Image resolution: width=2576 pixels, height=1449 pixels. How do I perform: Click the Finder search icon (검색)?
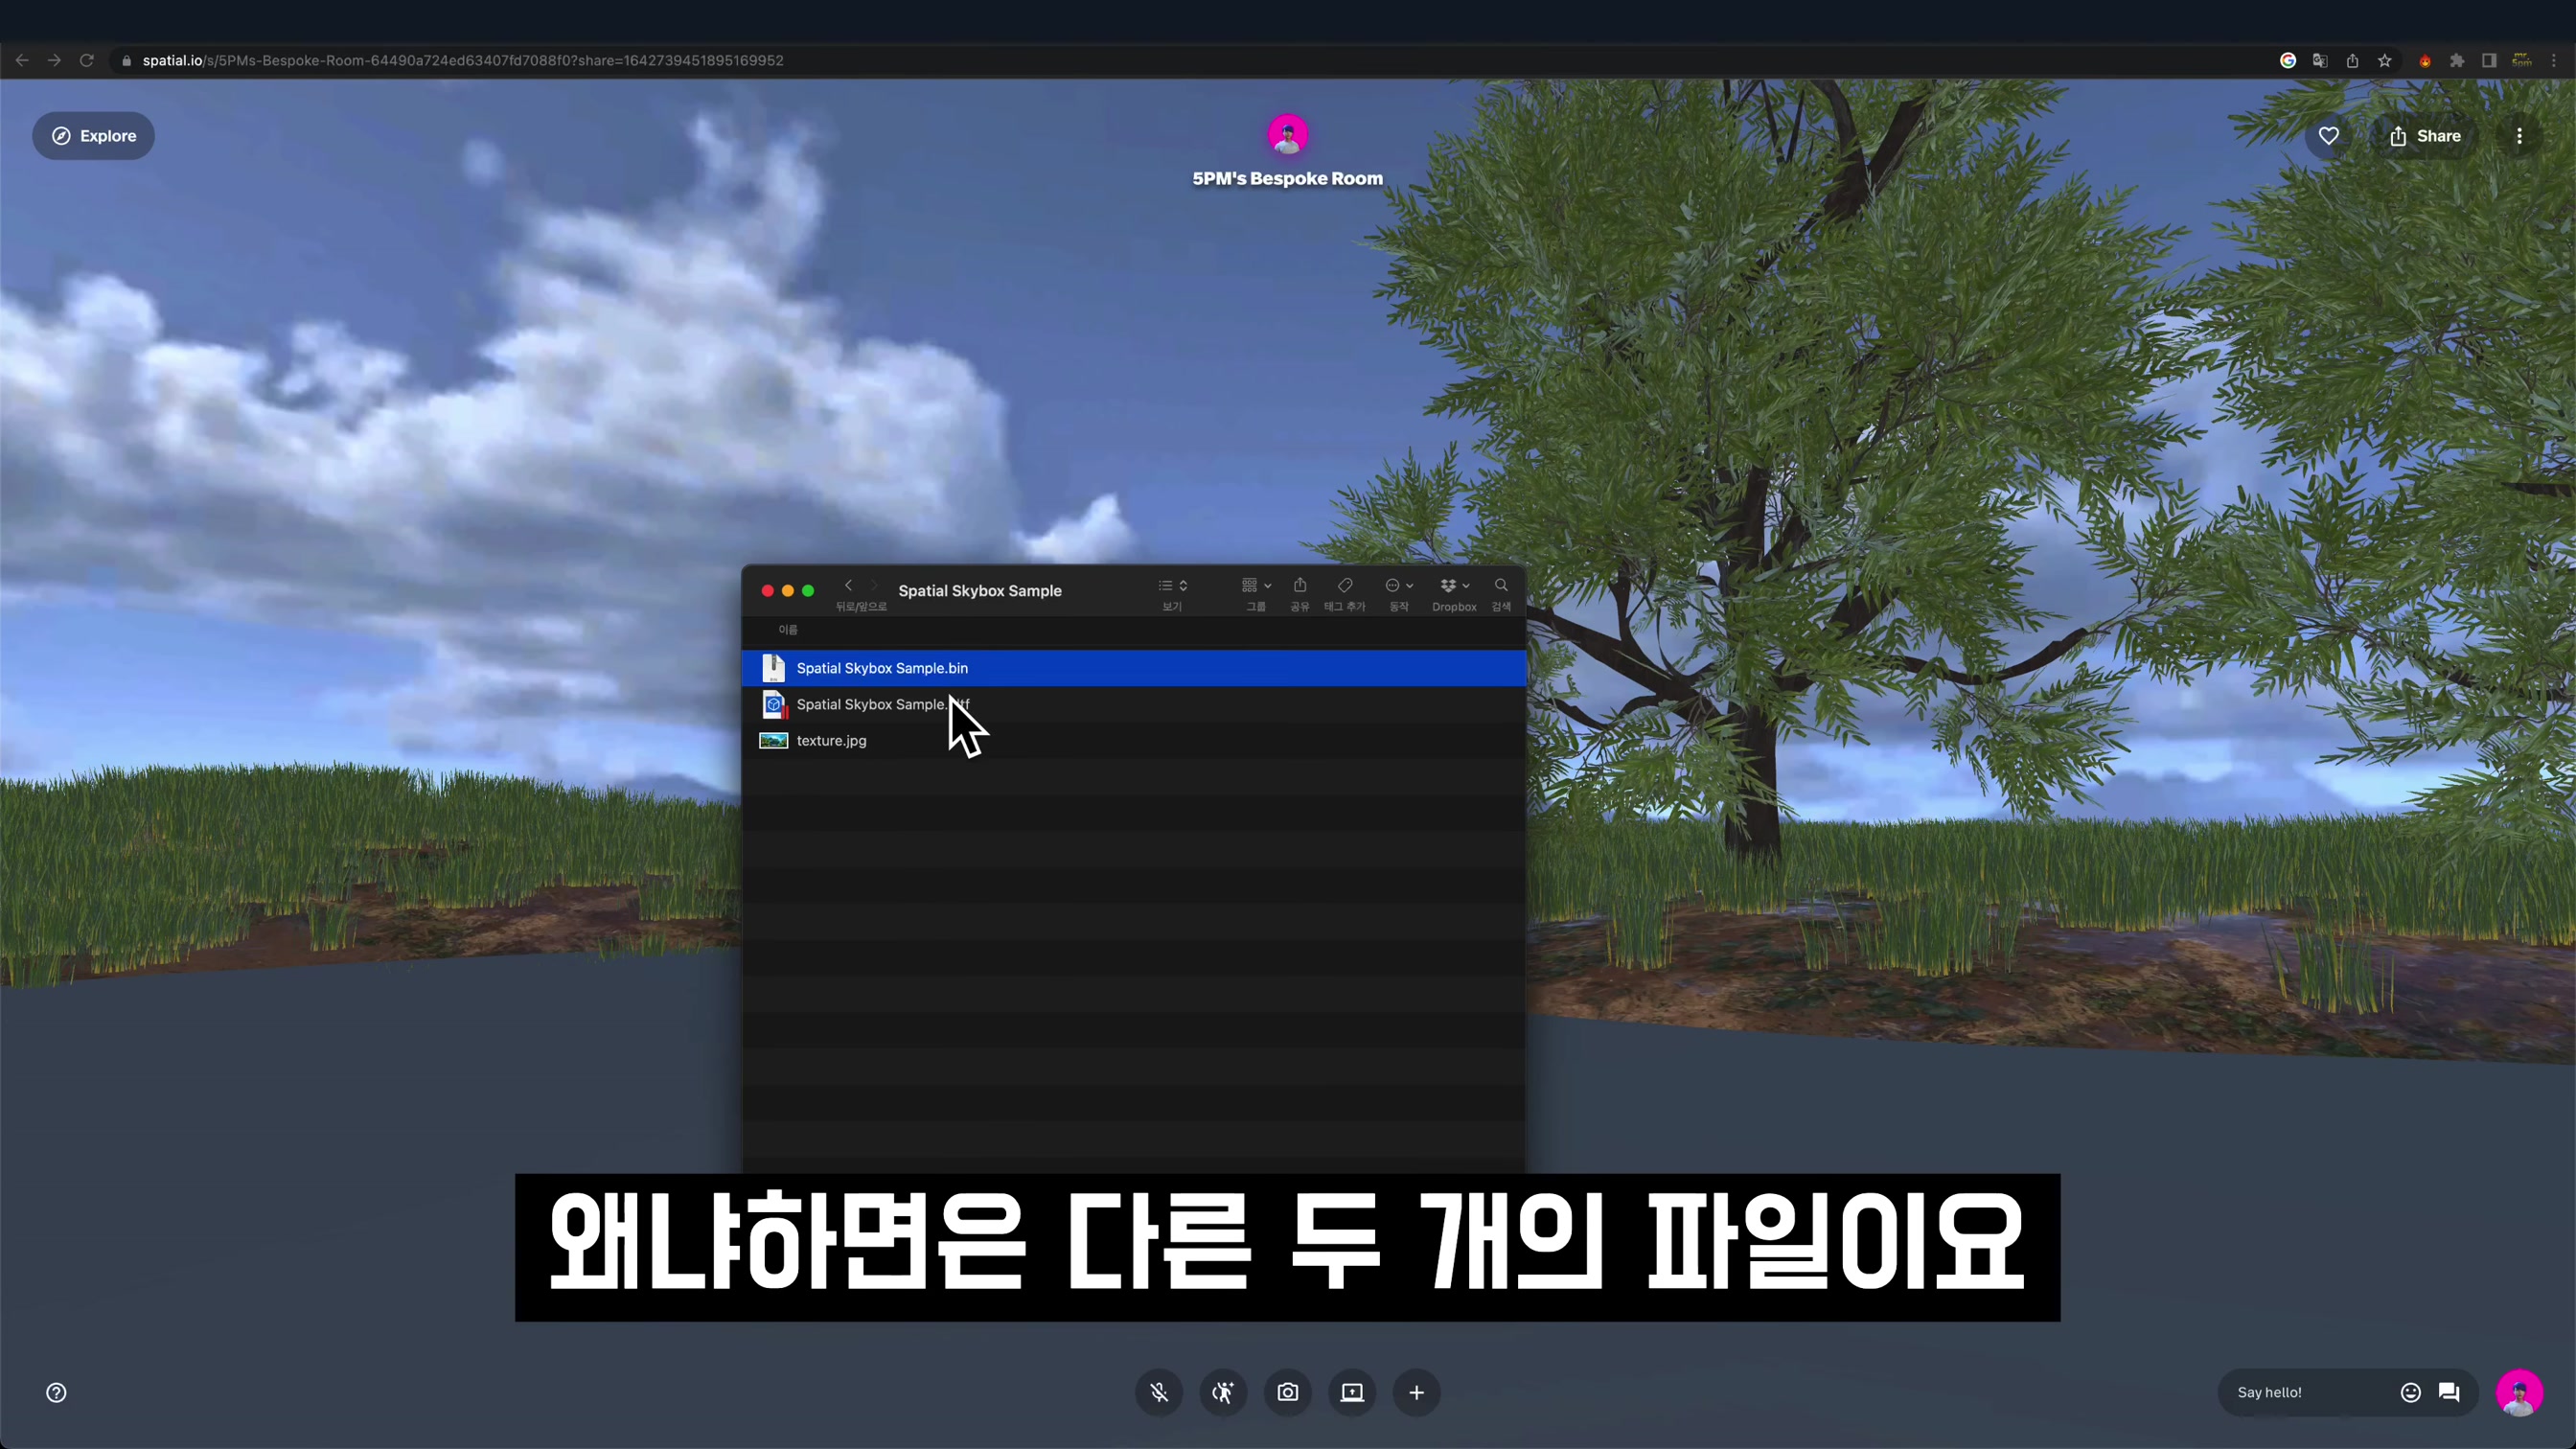pos(1501,586)
